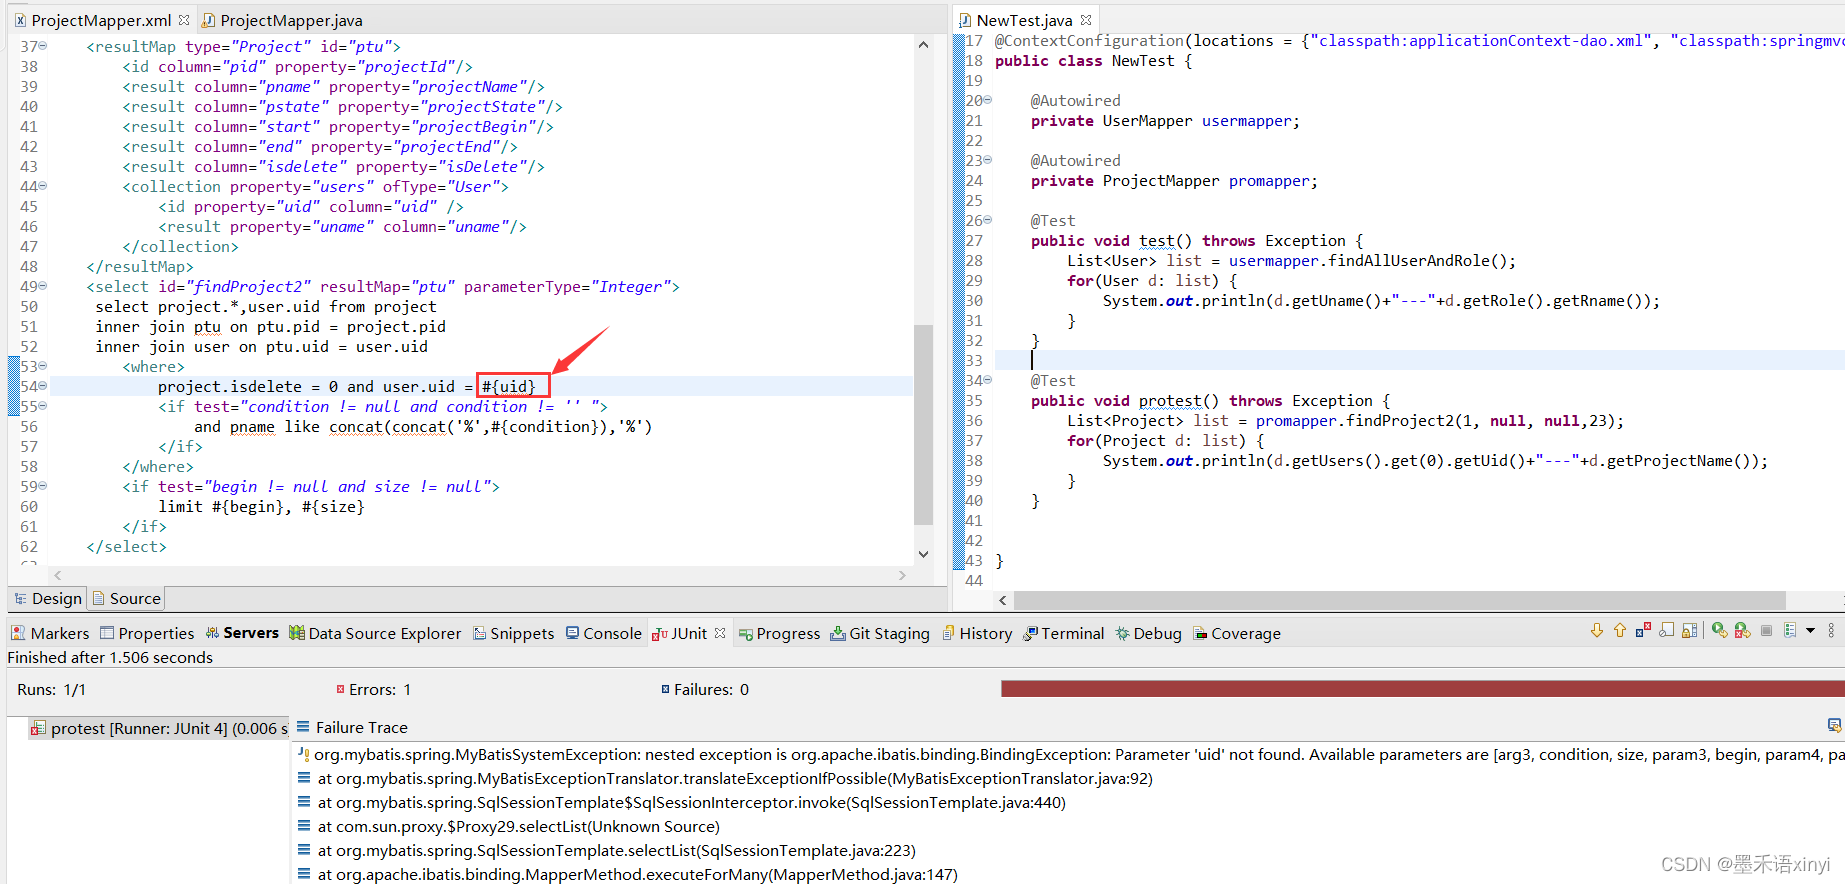Close the ProjectMapper.xml tab
Viewport: 1845px width, 884px height.
tap(184, 20)
